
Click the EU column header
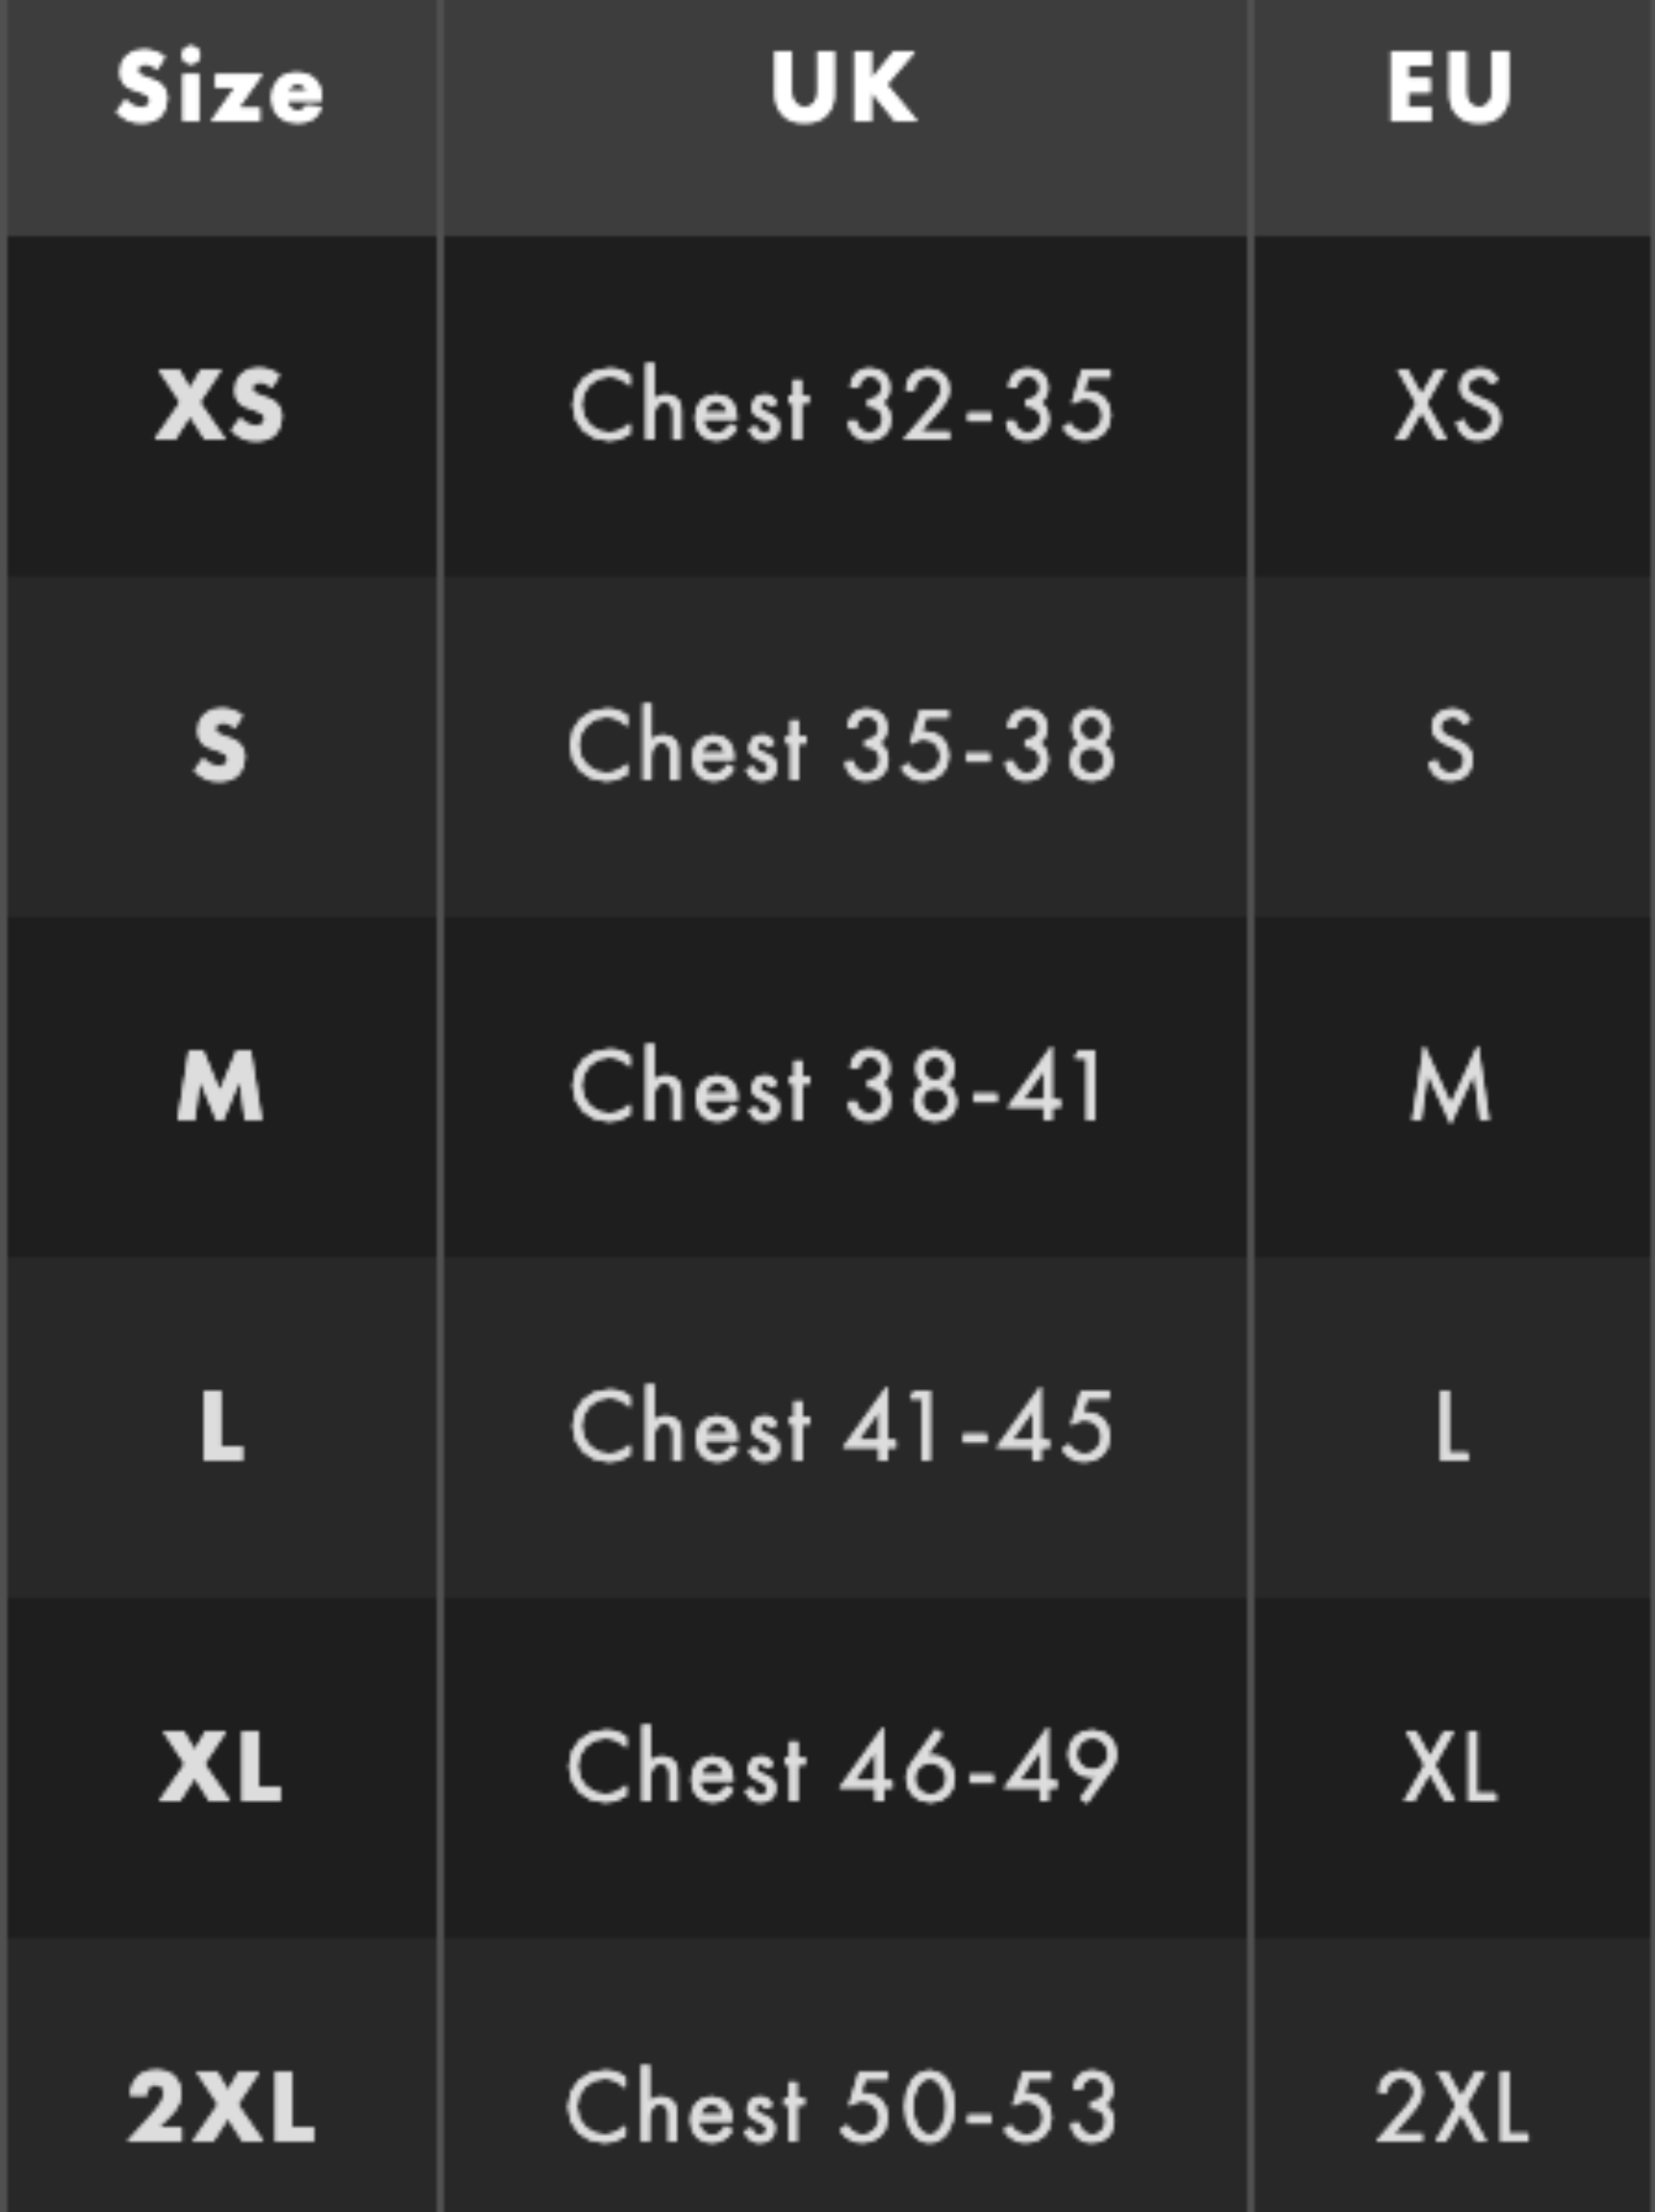(x=1449, y=89)
